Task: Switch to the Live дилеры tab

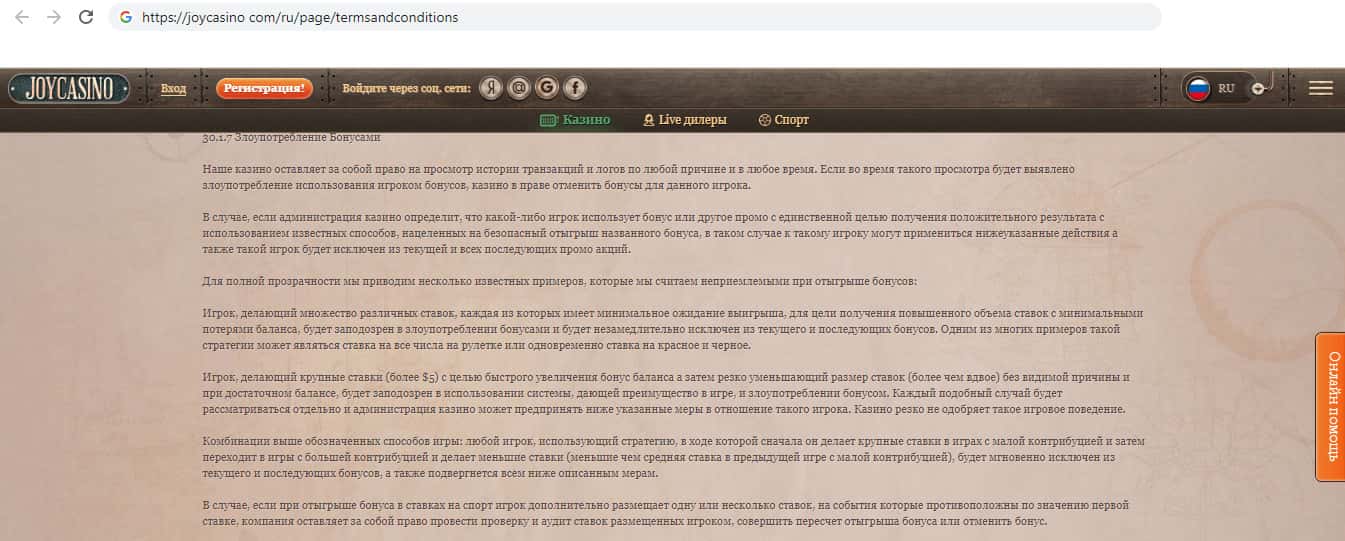Action: tap(685, 120)
